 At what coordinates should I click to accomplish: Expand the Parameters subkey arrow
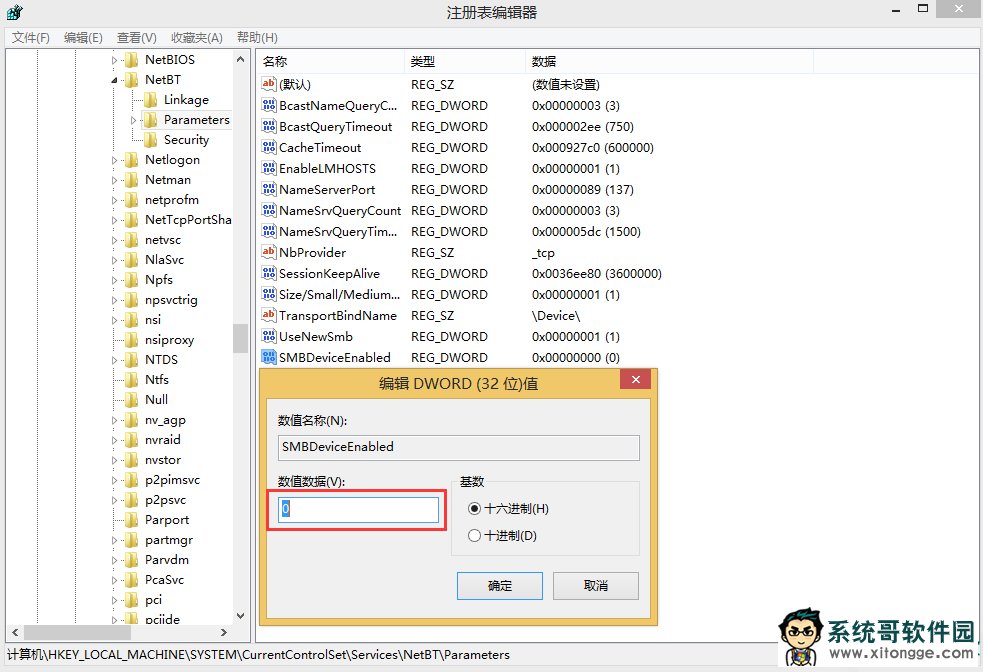(x=133, y=120)
